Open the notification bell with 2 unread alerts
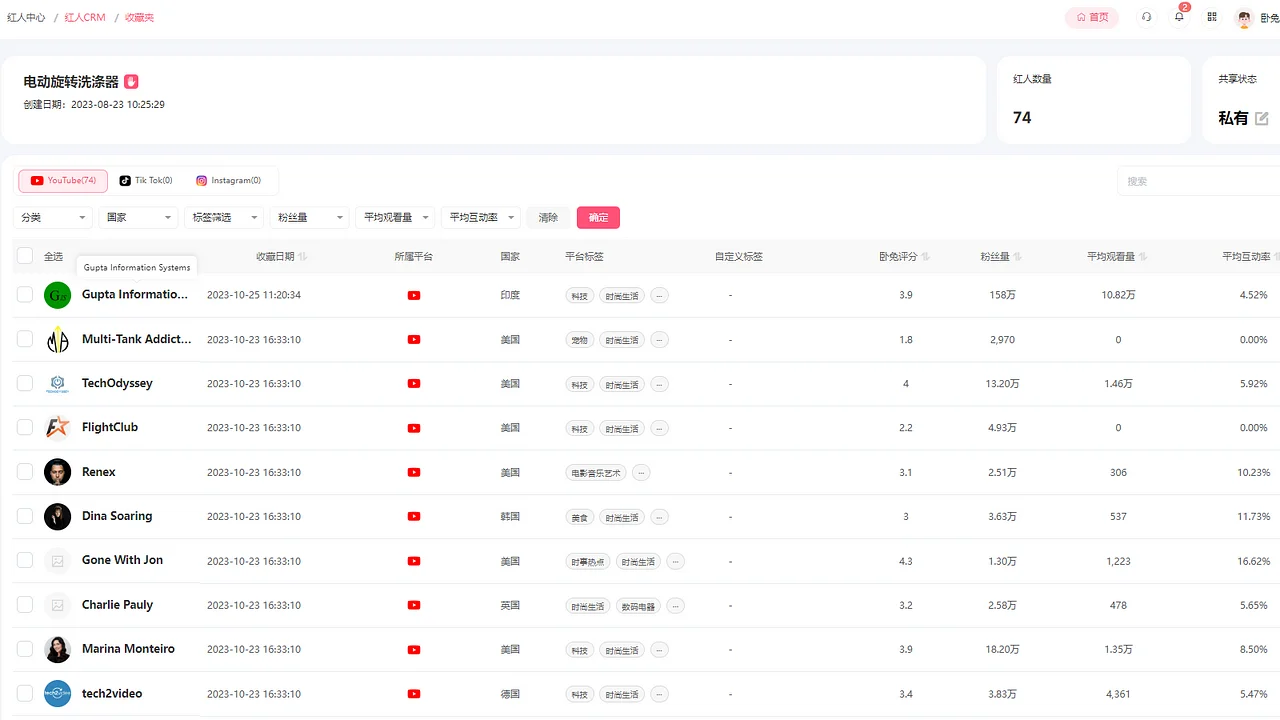The image size is (1280, 720). coord(1179,17)
